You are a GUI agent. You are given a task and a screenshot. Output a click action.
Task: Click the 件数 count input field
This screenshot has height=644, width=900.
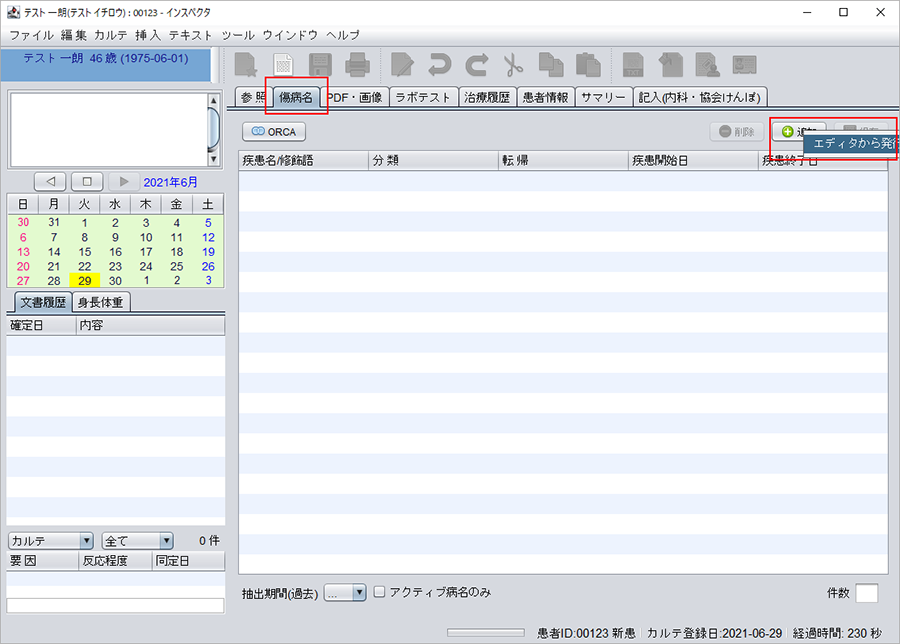click(x=866, y=593)
